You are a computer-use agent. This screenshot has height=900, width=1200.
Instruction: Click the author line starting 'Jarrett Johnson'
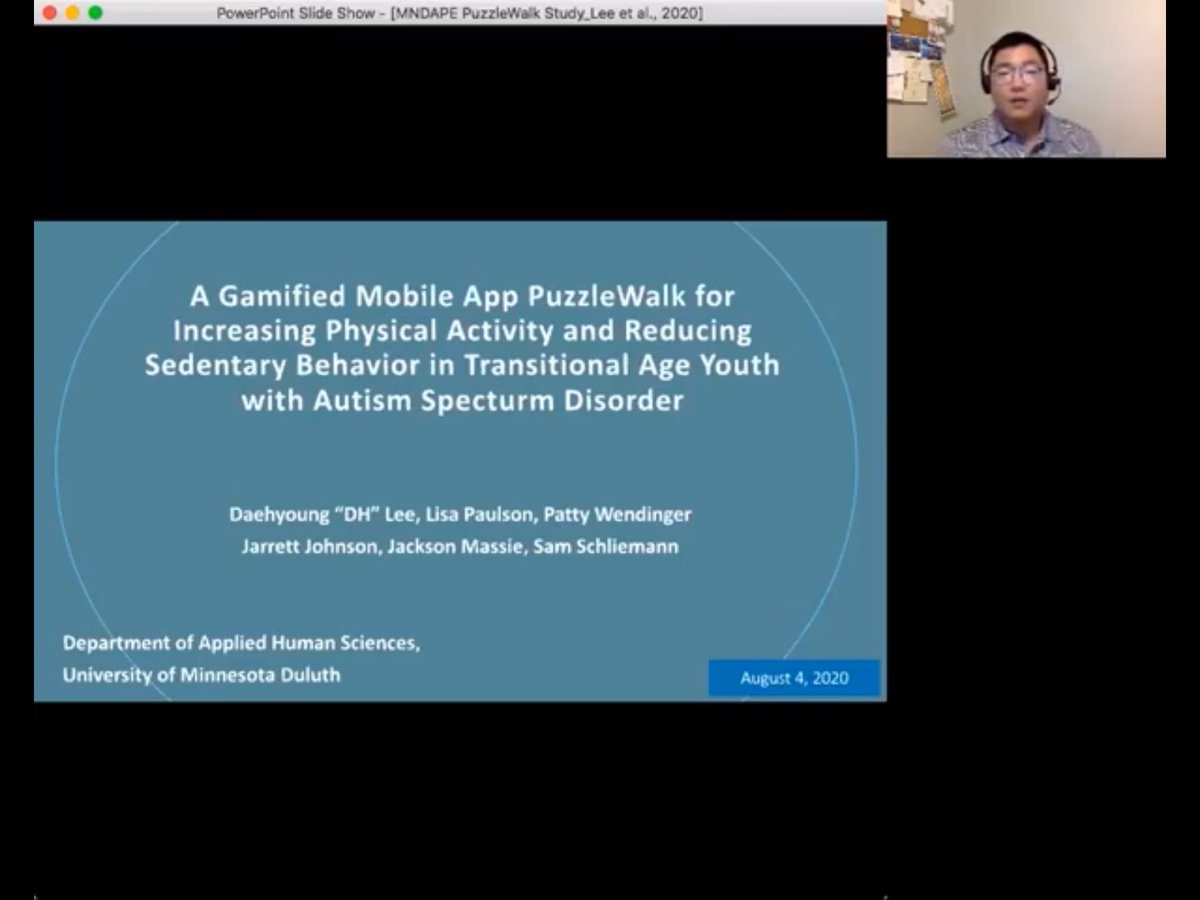(460, 547)
